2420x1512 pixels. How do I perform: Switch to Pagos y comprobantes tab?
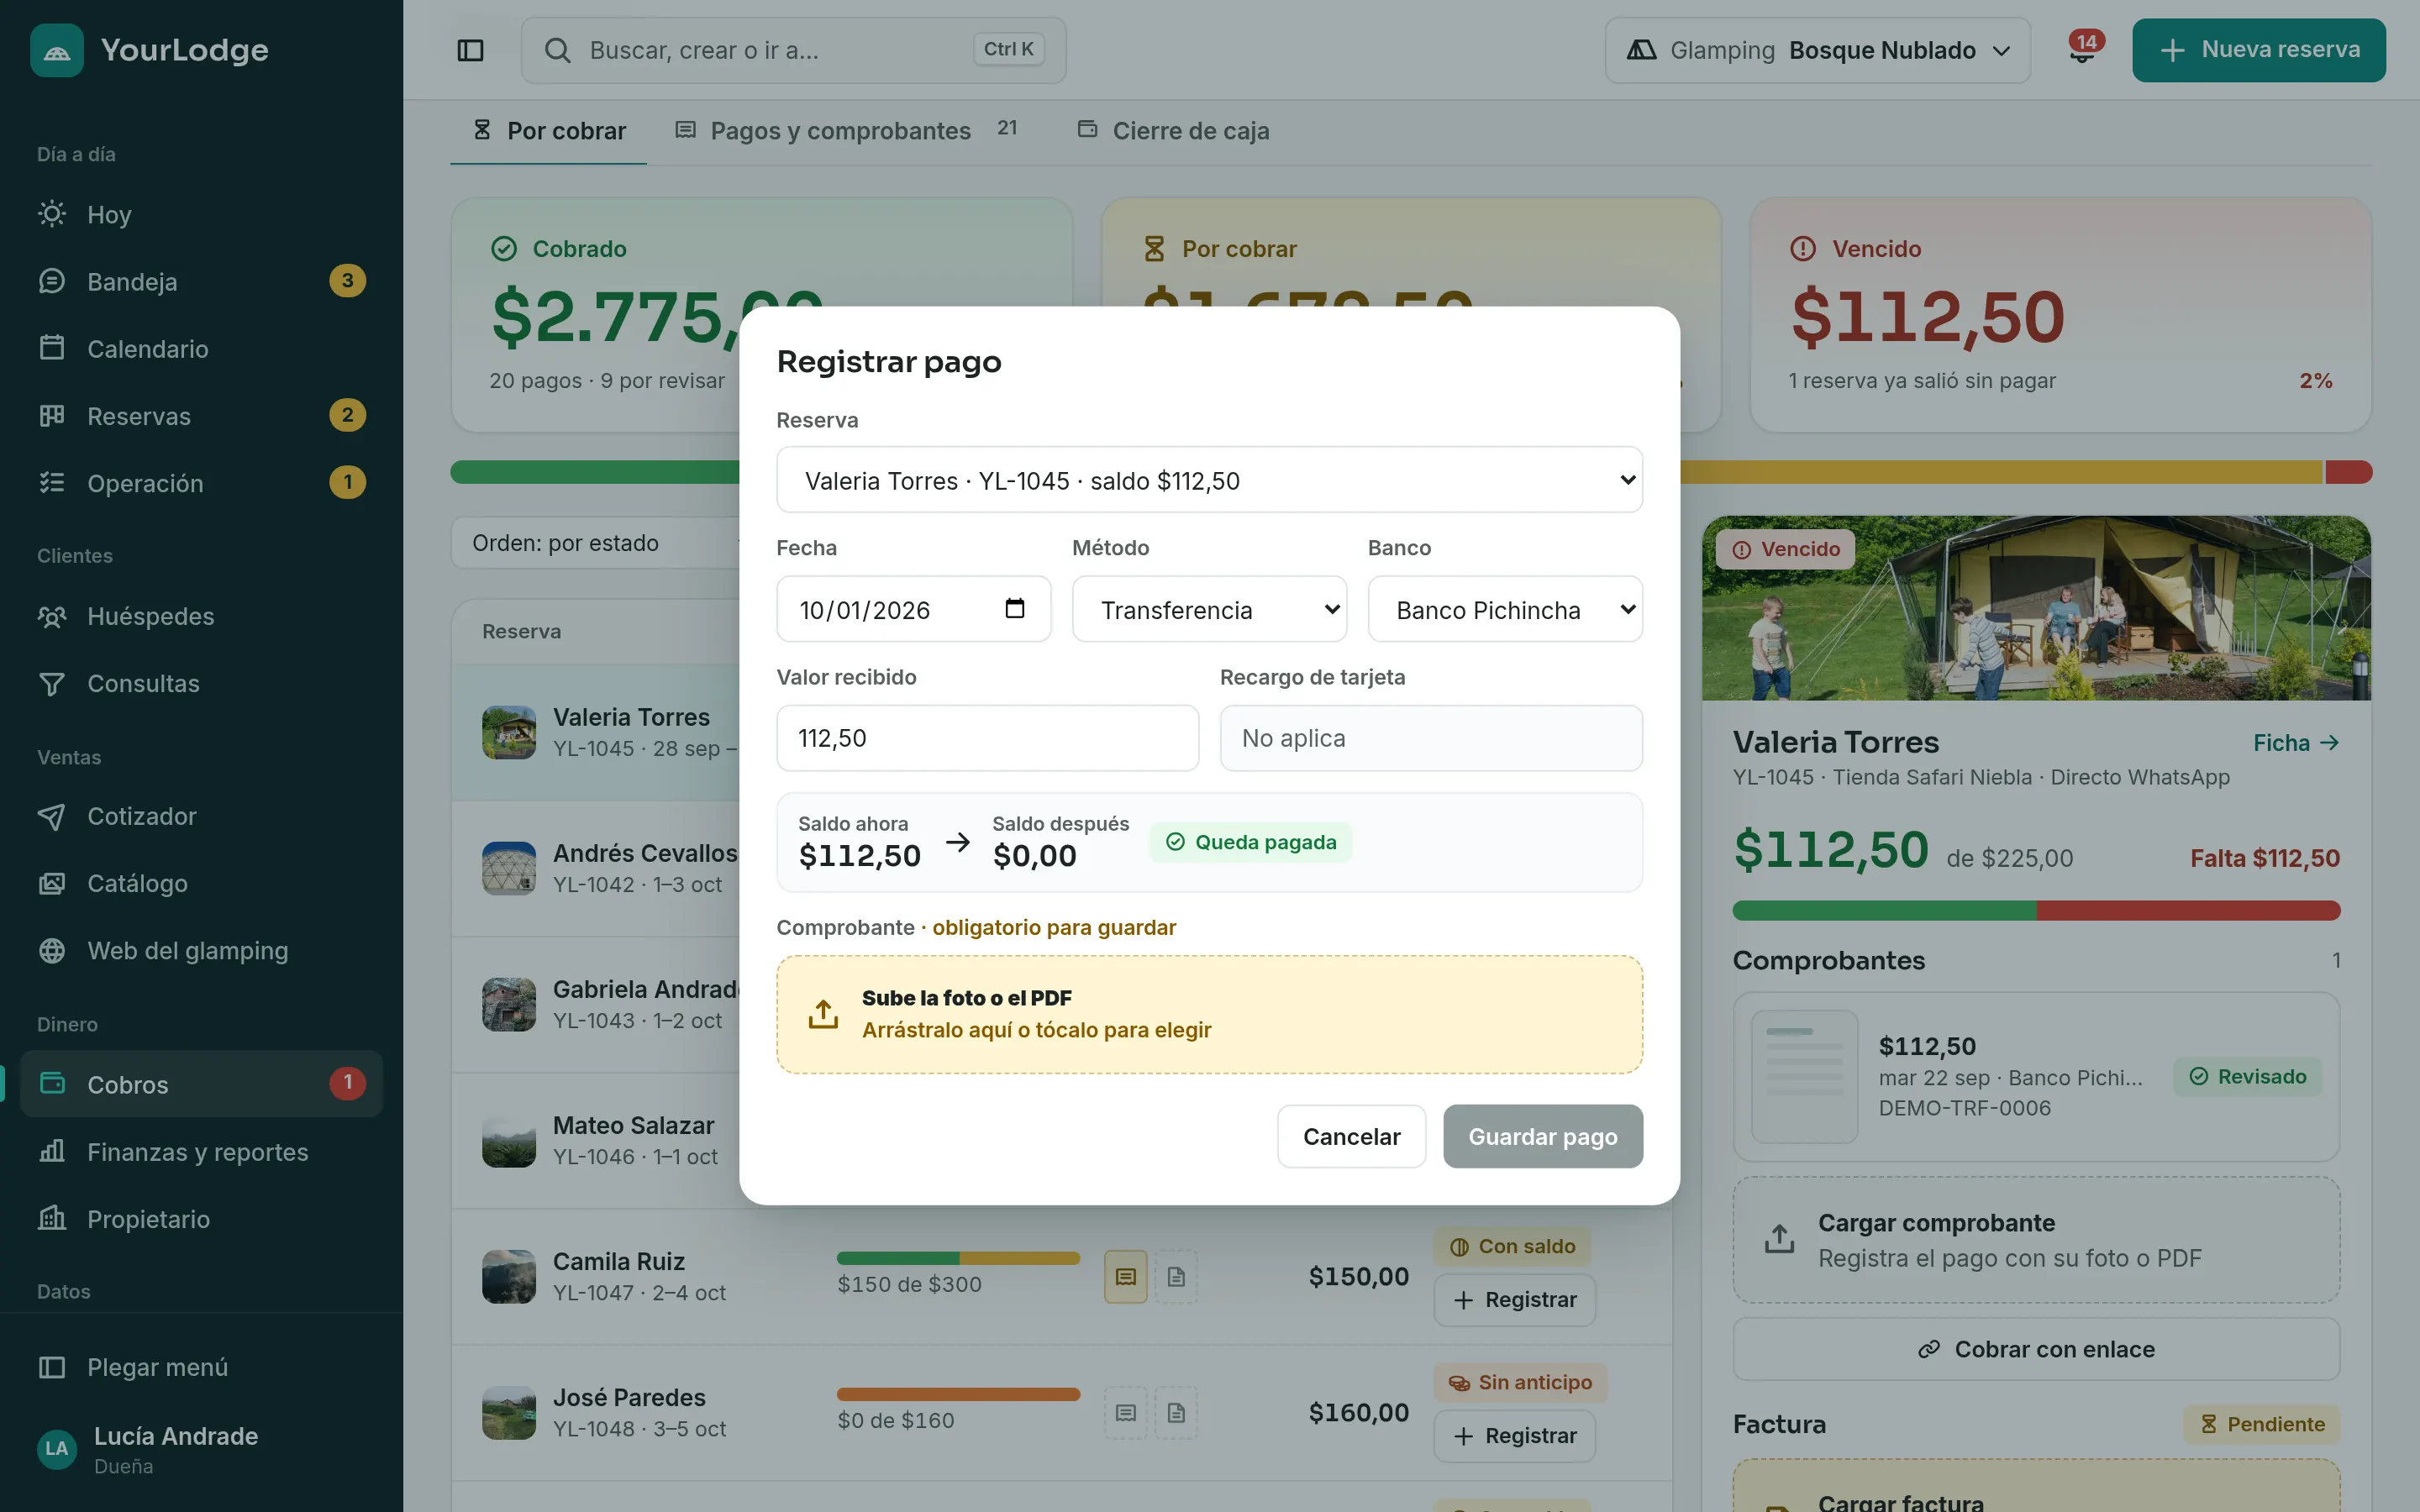[846, 131]
